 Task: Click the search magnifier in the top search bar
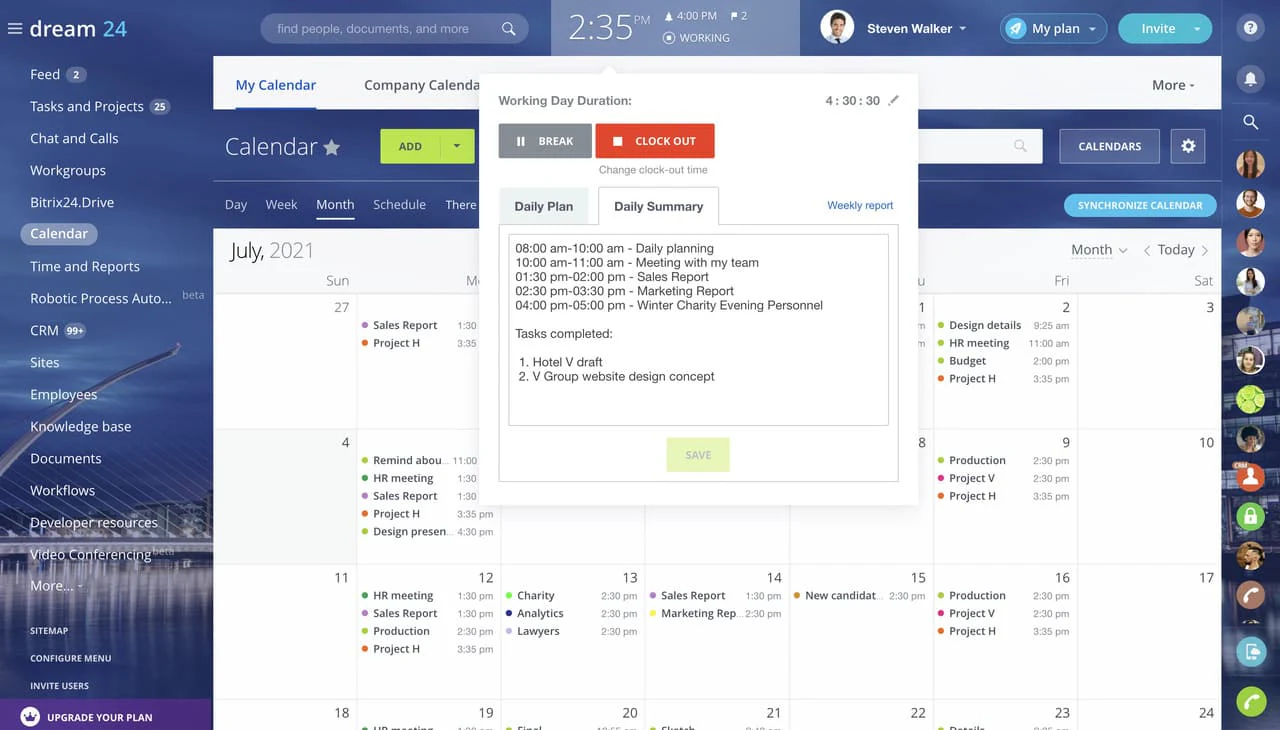[508, 29]
